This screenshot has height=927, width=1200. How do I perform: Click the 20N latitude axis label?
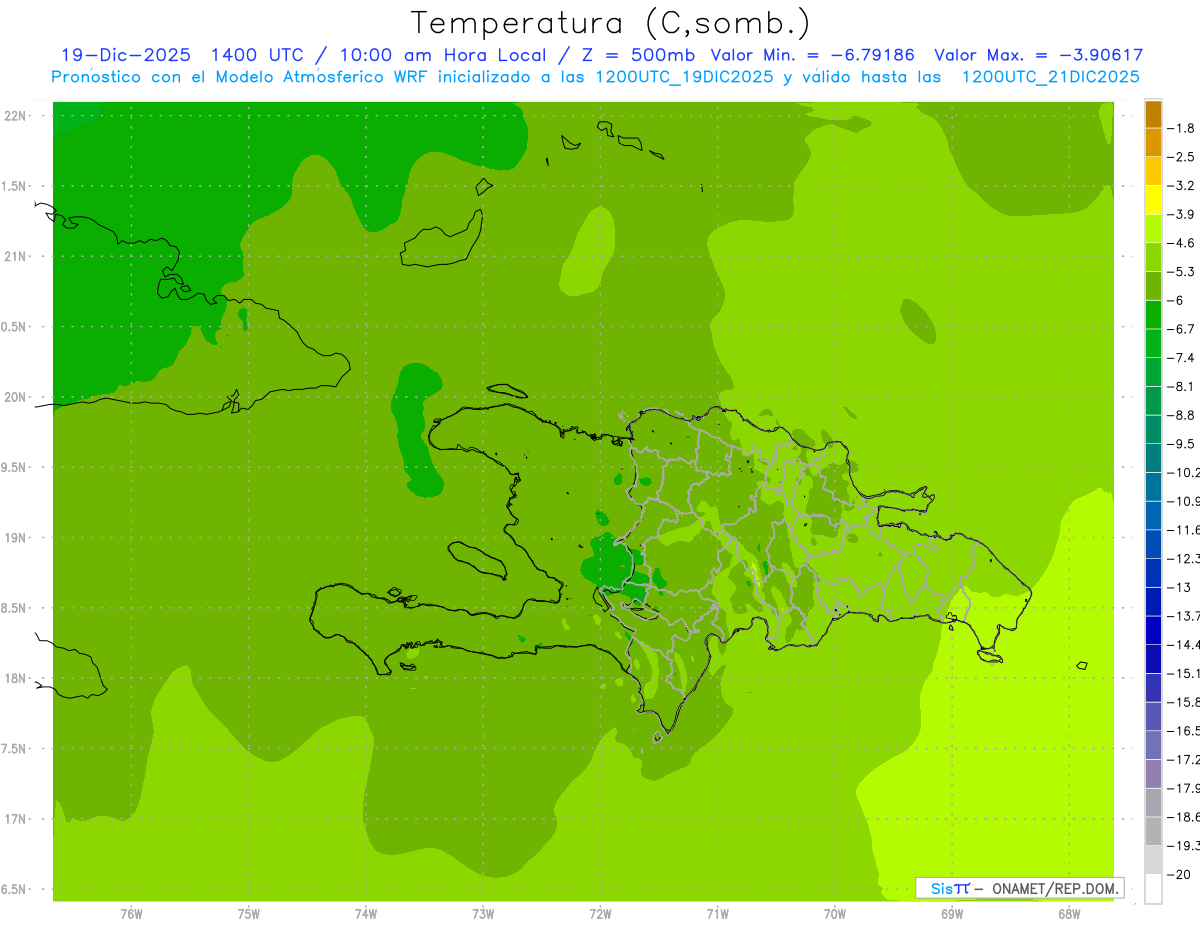pyautogui.click(x=17, y=397)
